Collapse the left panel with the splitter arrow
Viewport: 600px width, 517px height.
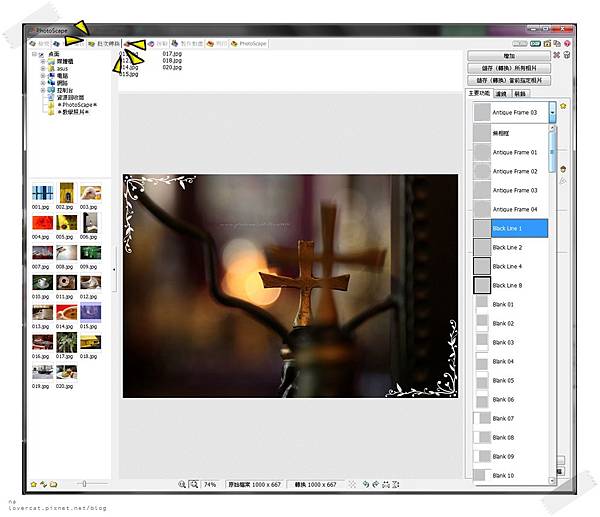pos(114,269)
